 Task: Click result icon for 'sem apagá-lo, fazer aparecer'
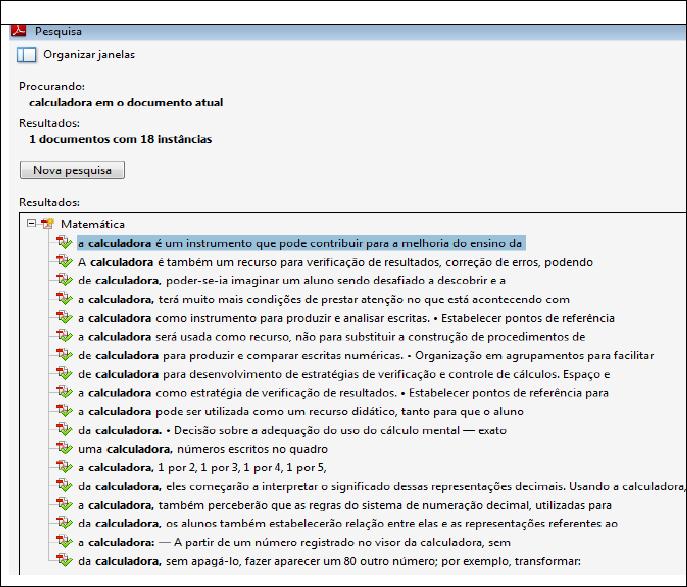point(64,560)
